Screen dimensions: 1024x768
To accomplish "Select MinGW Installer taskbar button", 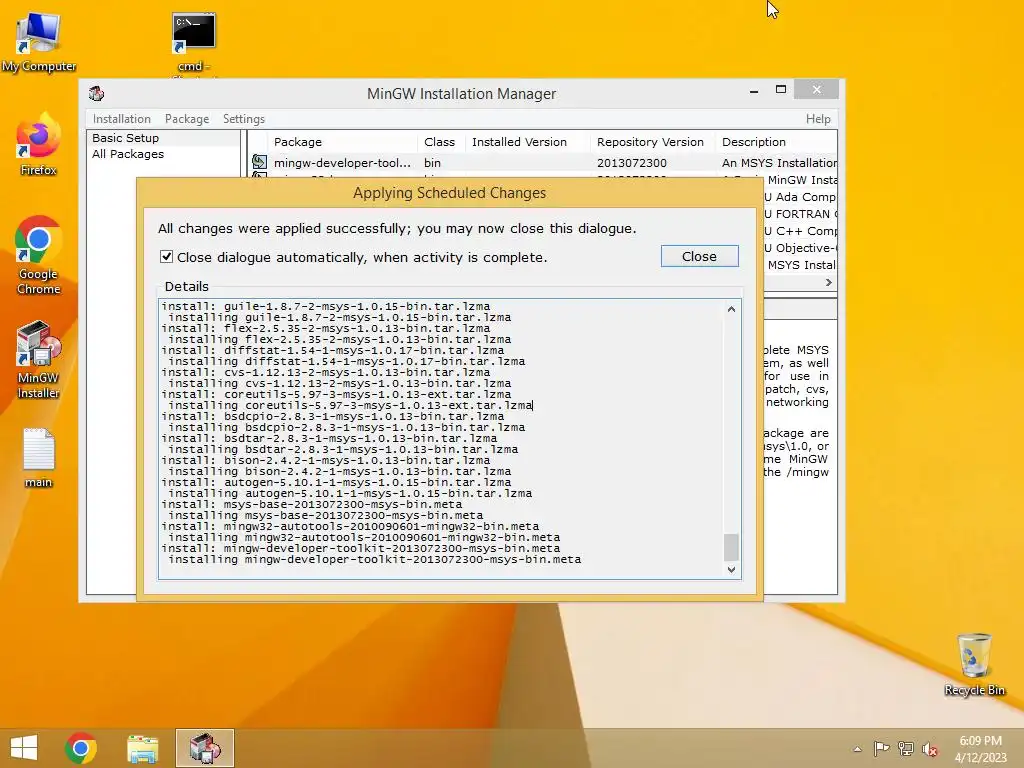I will pos(204,748).
